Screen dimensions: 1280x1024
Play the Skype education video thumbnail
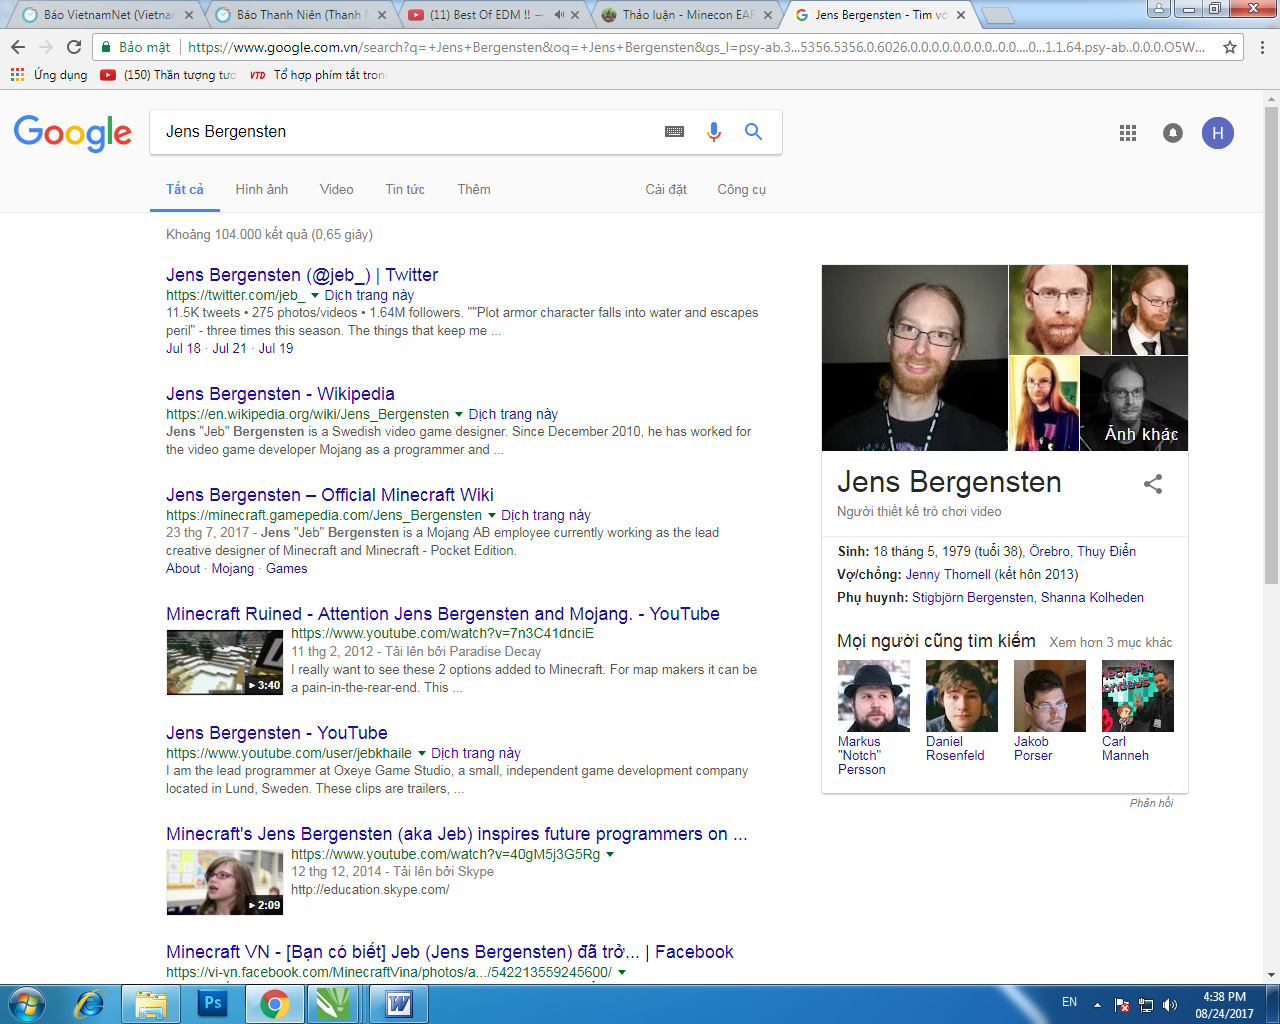tap(225, 882)
